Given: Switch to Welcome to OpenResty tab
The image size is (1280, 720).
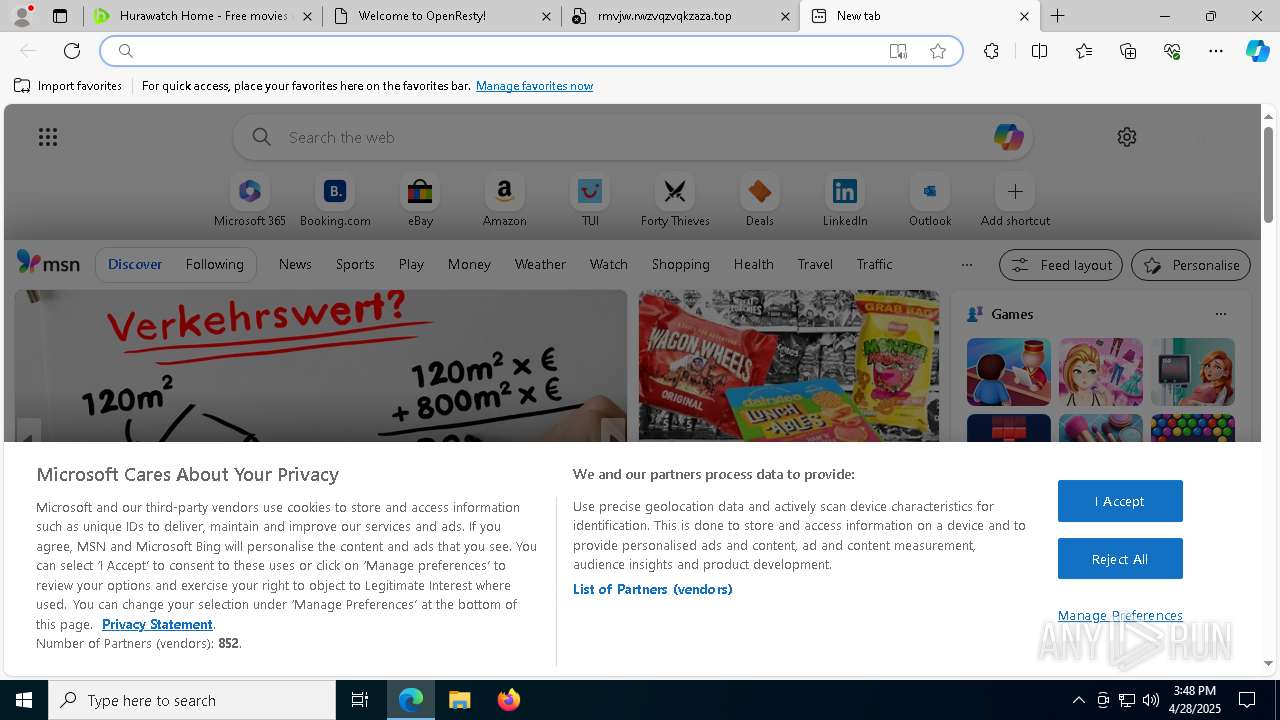Looking at the screenshot, I should click(442, 16).
